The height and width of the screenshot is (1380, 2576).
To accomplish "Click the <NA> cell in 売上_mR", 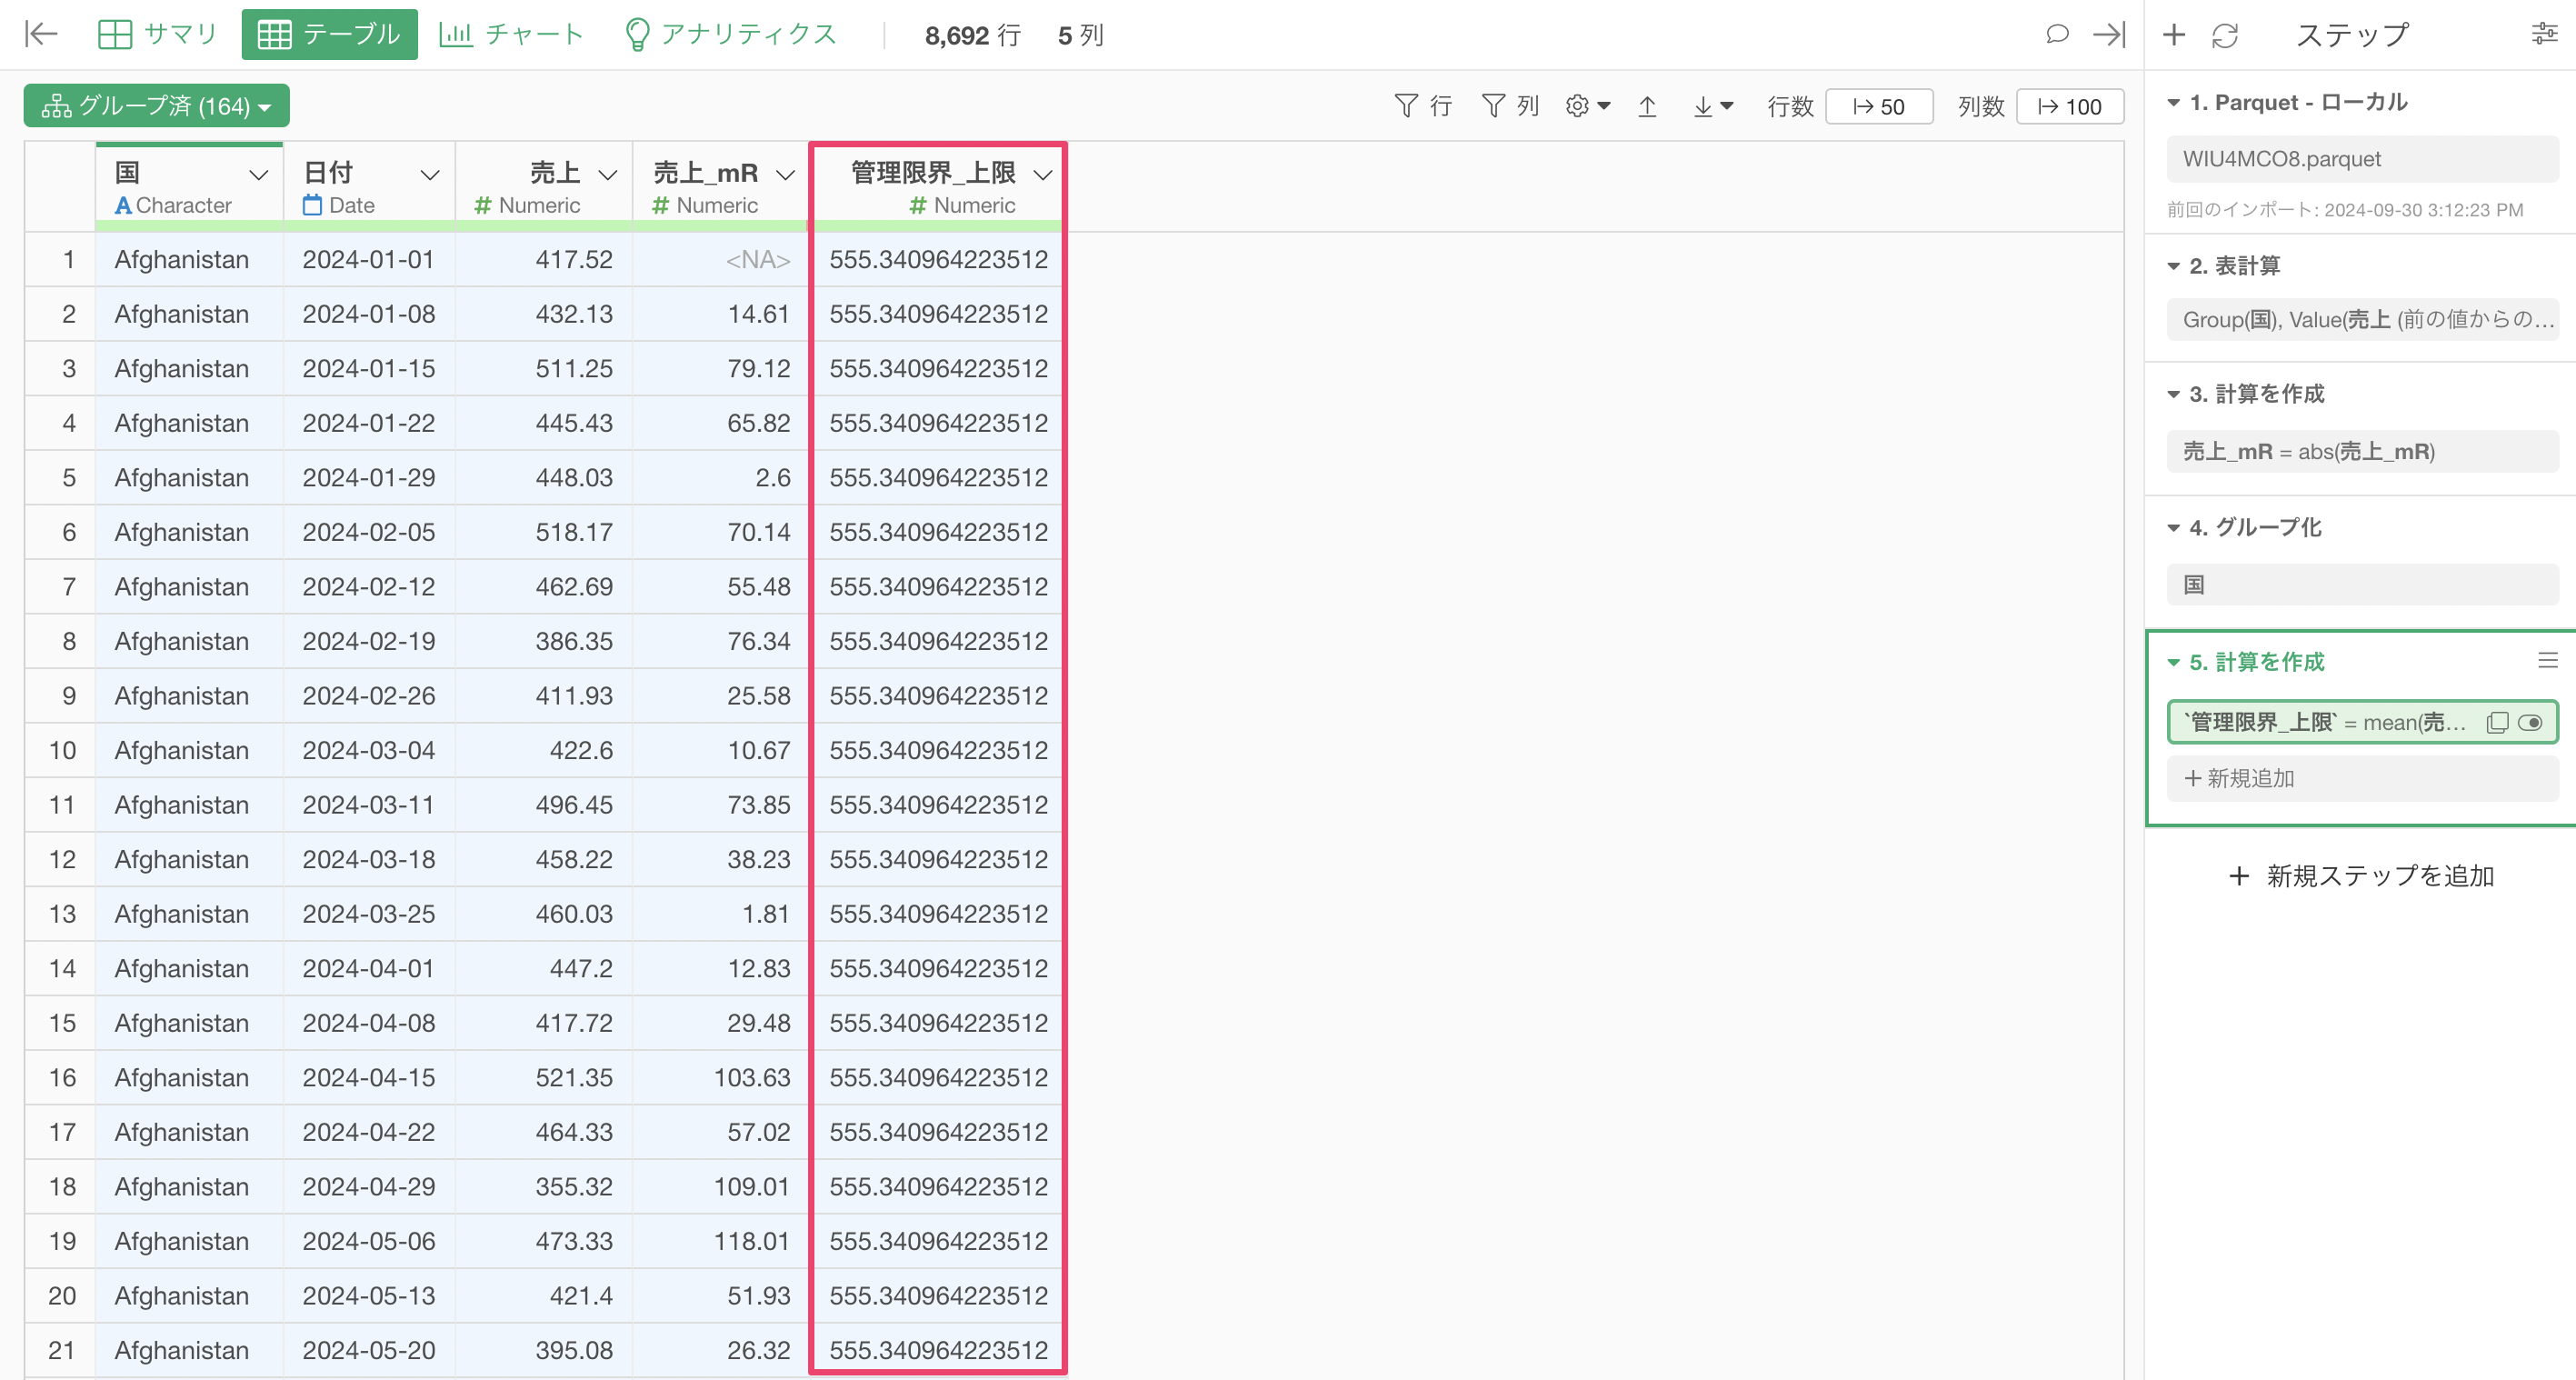I will coord(720,260).
